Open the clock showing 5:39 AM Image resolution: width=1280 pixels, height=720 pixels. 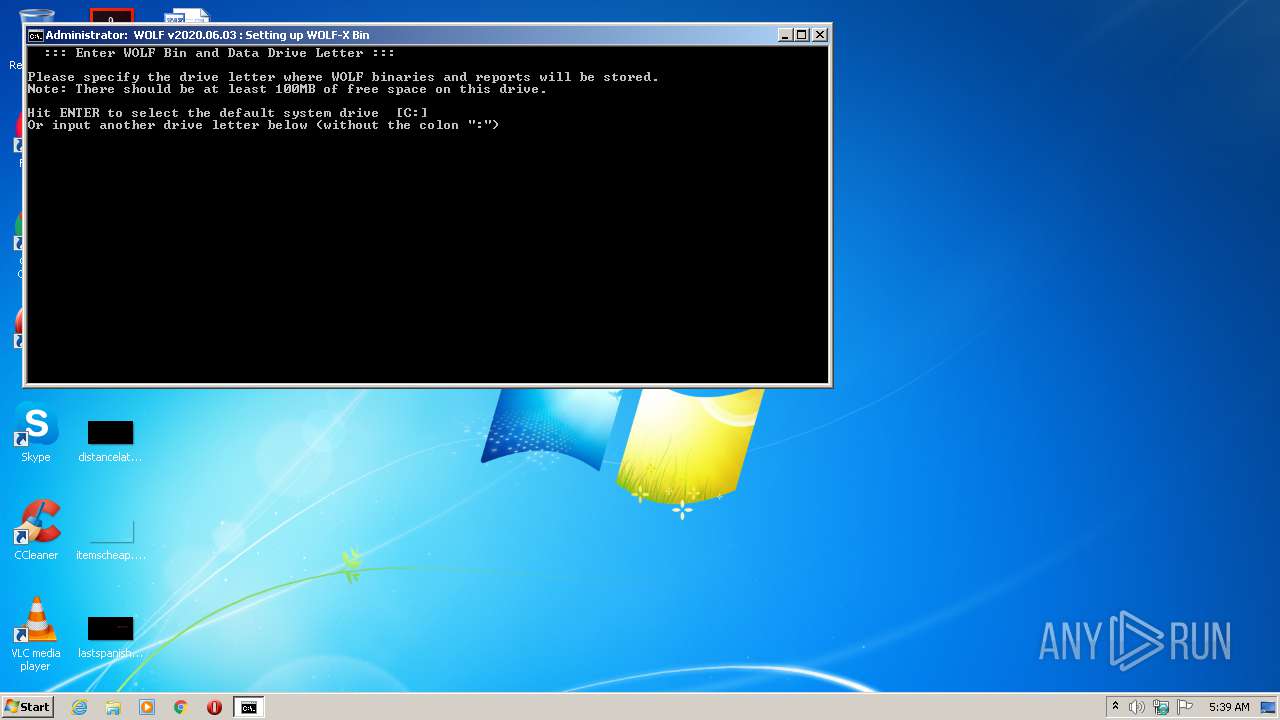coord(1229,707)
